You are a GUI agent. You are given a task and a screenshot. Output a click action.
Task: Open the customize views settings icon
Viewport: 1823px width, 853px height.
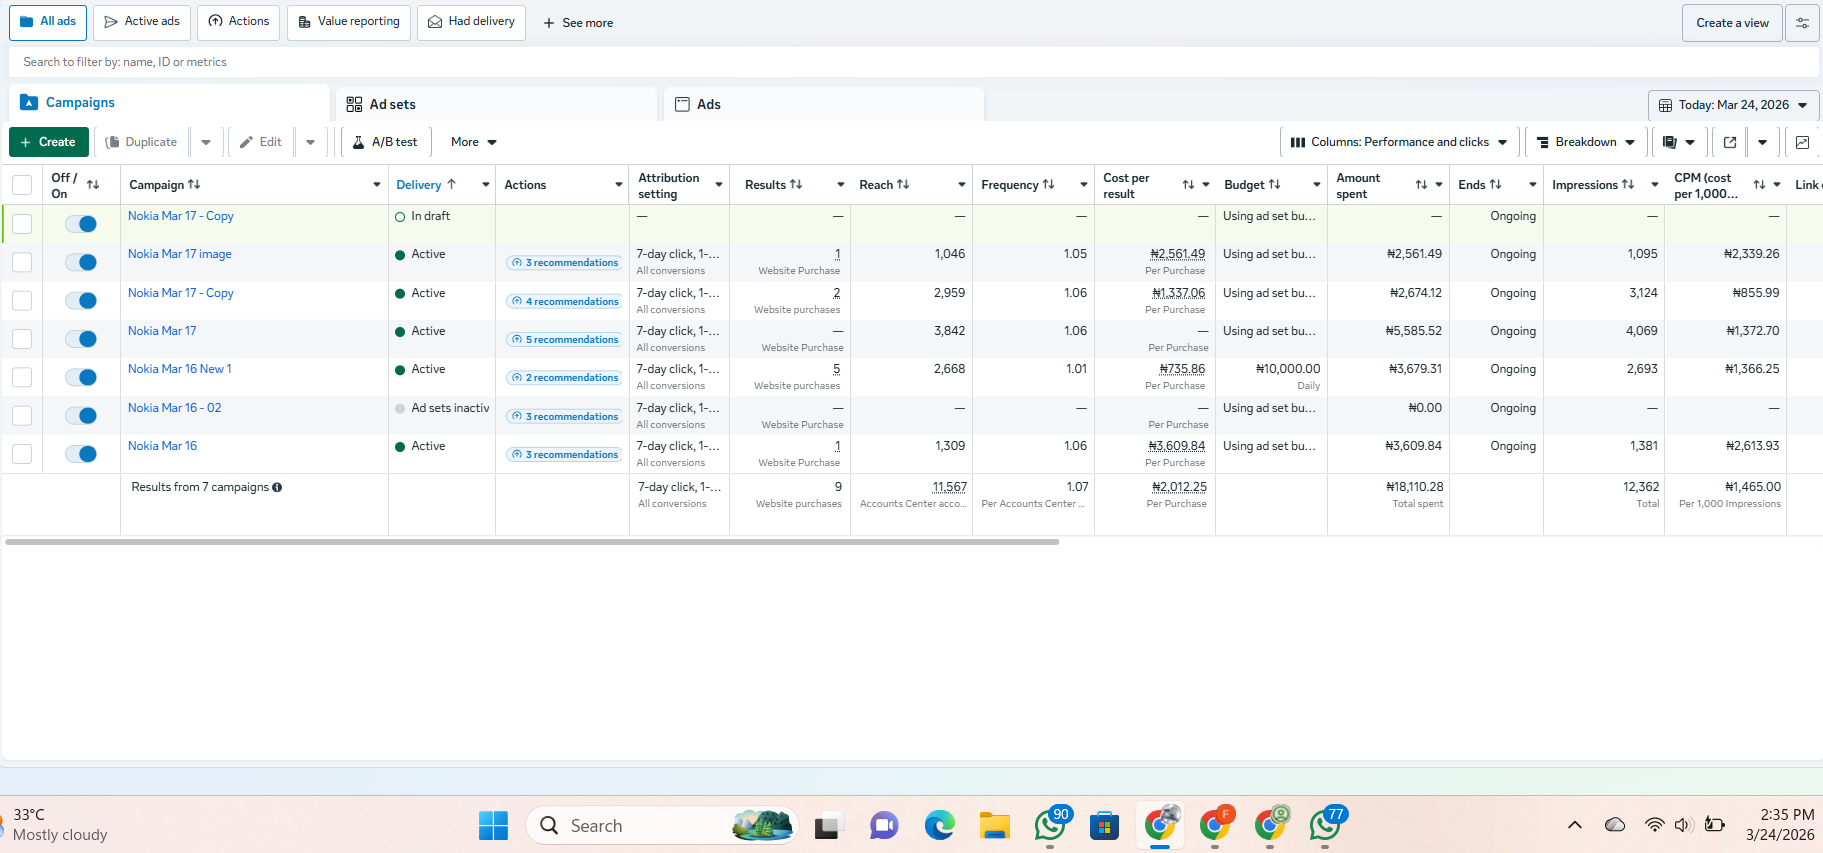tap(1802, 23)
